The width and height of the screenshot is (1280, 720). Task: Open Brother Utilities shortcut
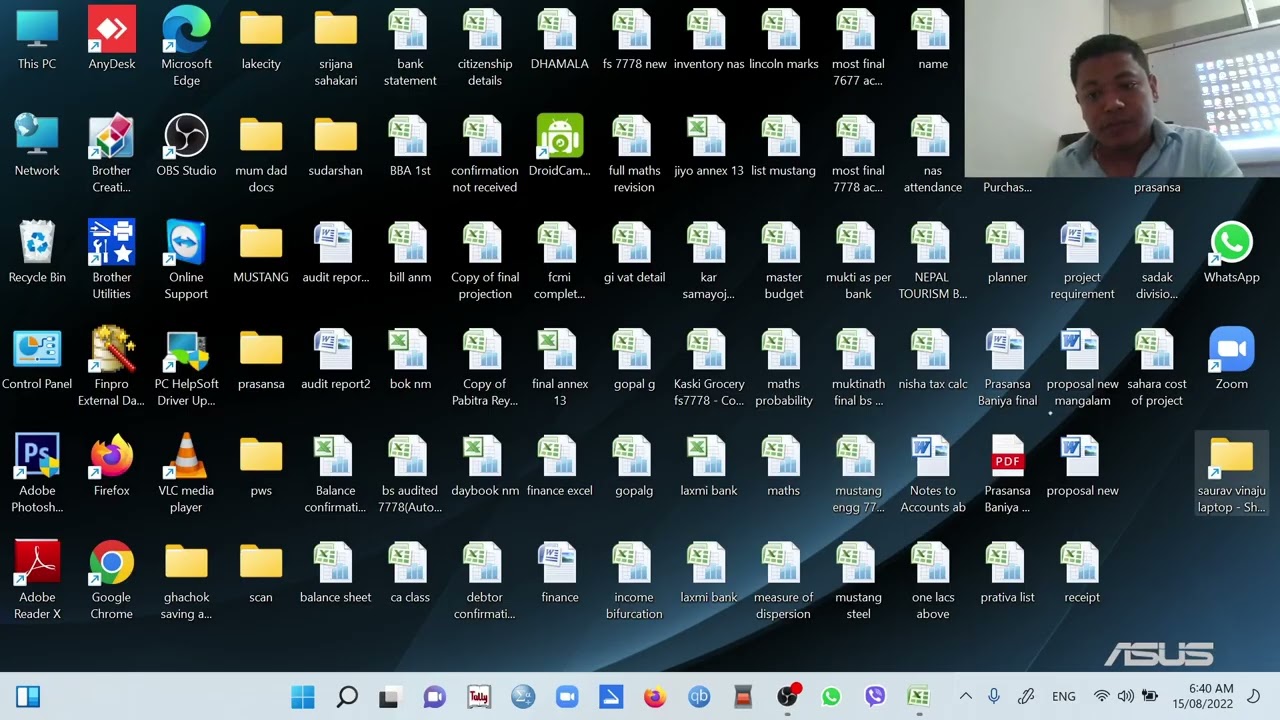pos(112,261)
